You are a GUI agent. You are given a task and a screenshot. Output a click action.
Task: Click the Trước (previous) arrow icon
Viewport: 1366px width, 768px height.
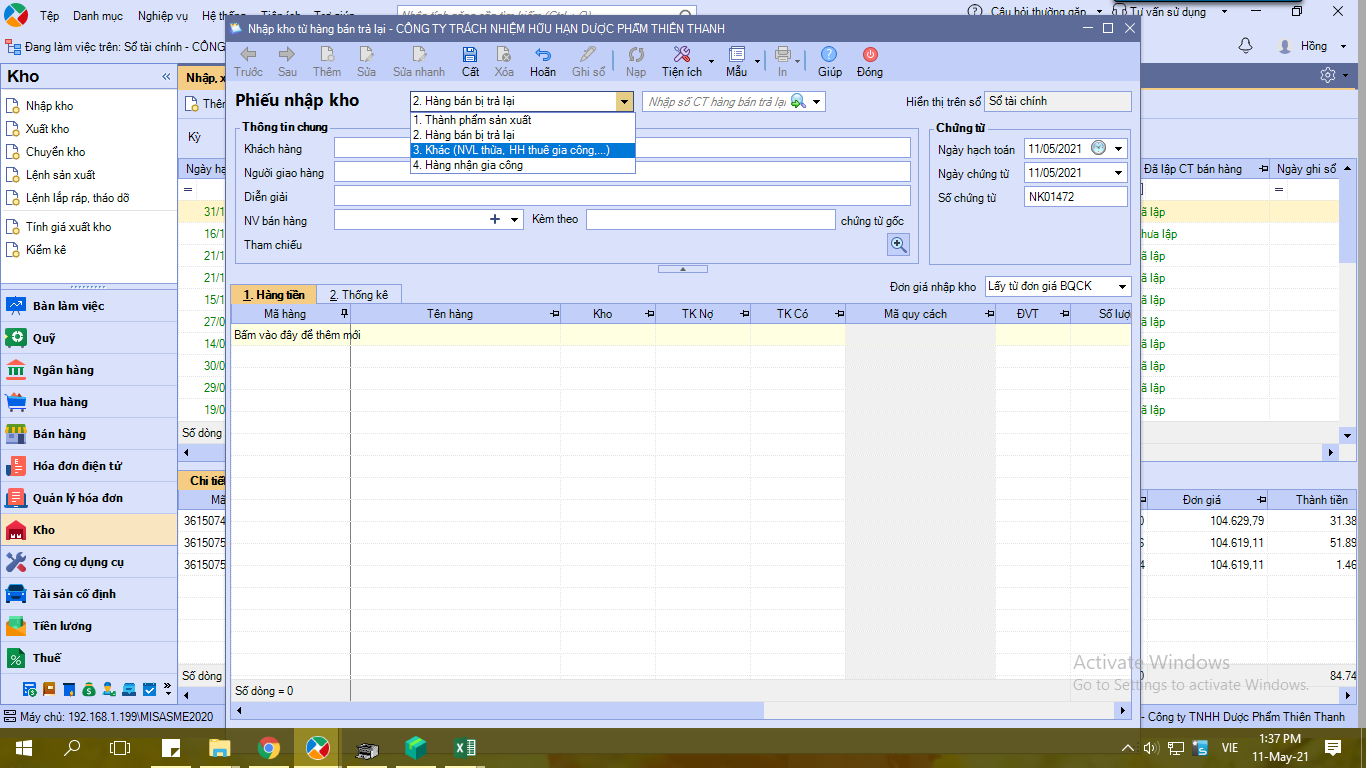[248, 55]
